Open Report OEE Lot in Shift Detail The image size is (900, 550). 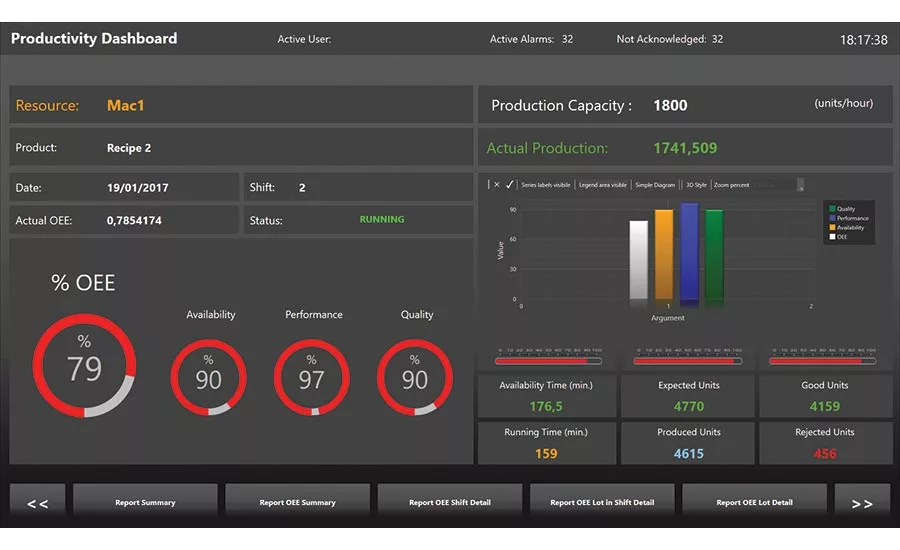pyautogui.click(x=602, y=502)
